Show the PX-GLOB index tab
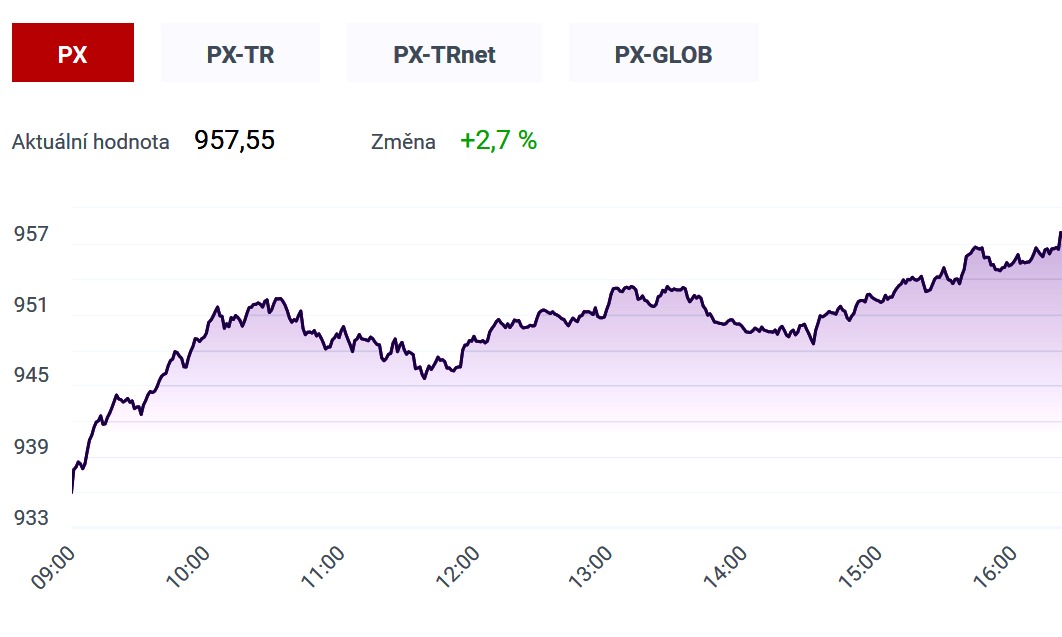The image size is (1062, 637). [663, 53]
